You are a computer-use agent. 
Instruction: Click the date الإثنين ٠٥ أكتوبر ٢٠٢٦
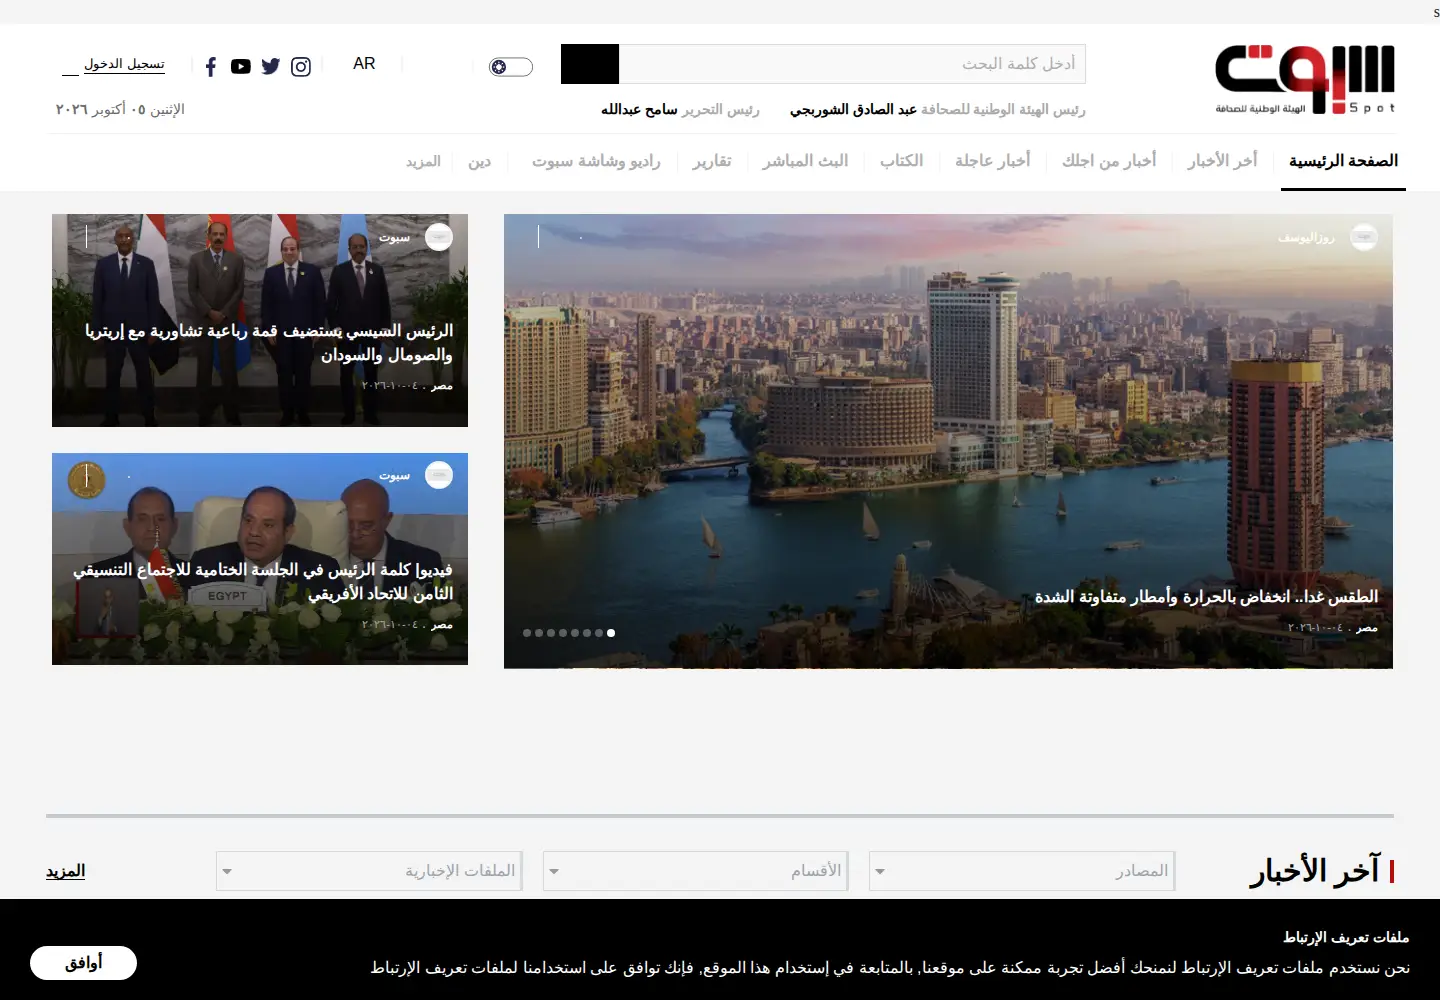coord(120,109)
